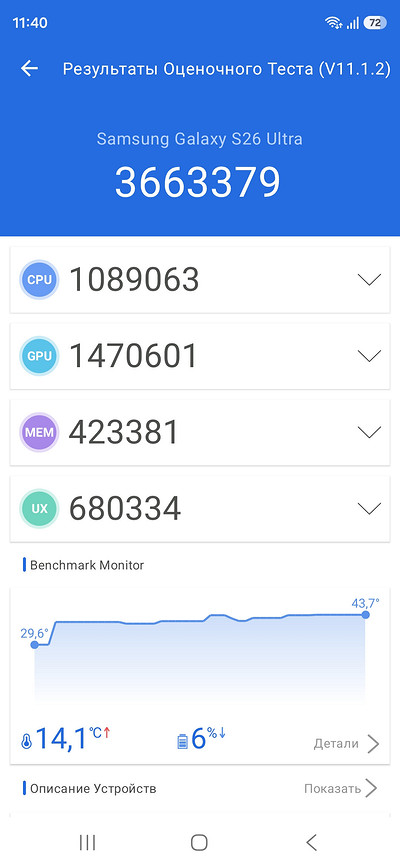The width and height of the screenshot is (400, 867).
Task: Tap the MEM score badge icon
Action: click(39, 432)
